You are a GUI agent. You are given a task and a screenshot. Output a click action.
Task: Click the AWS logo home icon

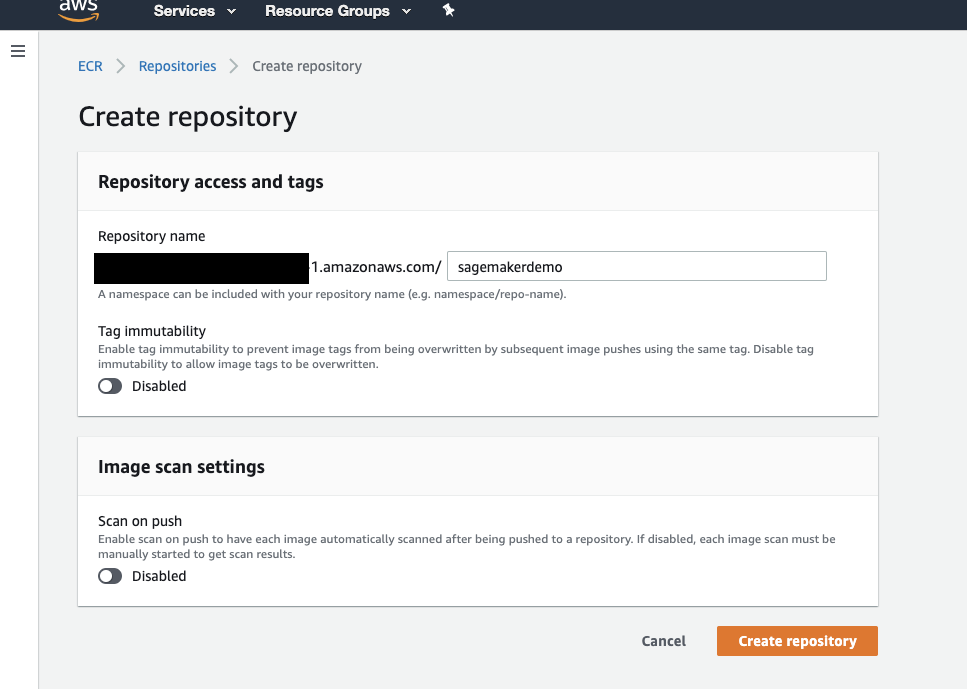coord(78,10)
